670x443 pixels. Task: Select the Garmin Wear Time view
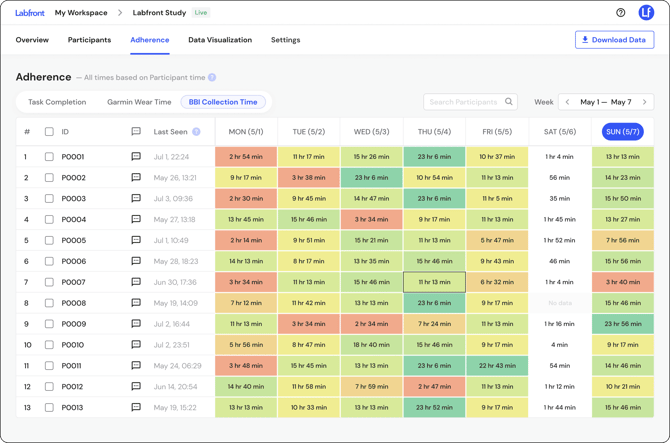tap(139, 102)
